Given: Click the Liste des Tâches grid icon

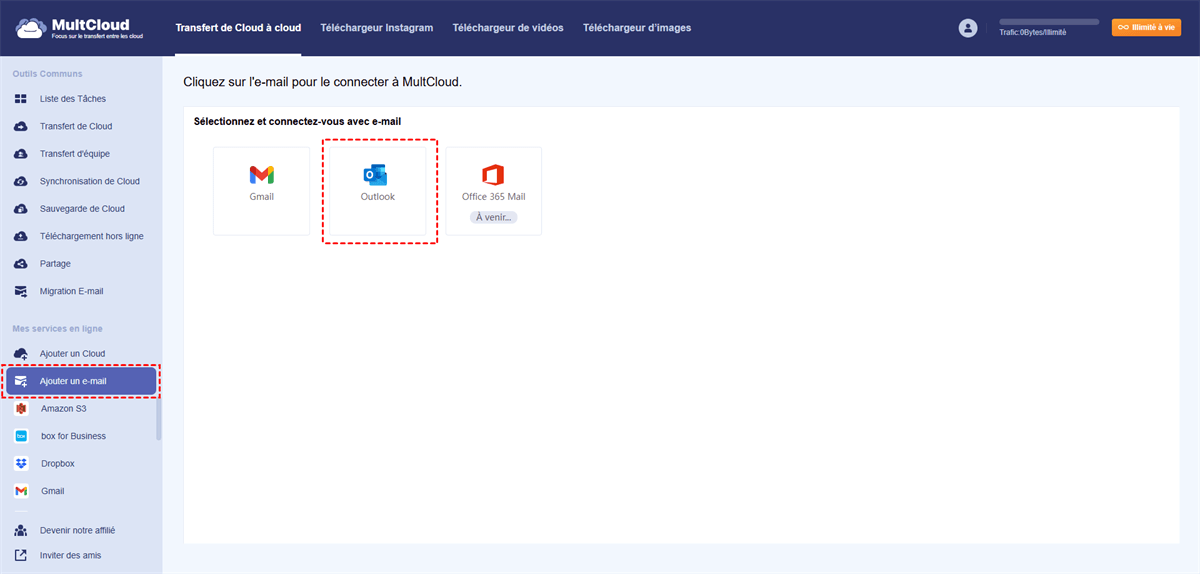Looking at the screenshot, I should [20, 99].
